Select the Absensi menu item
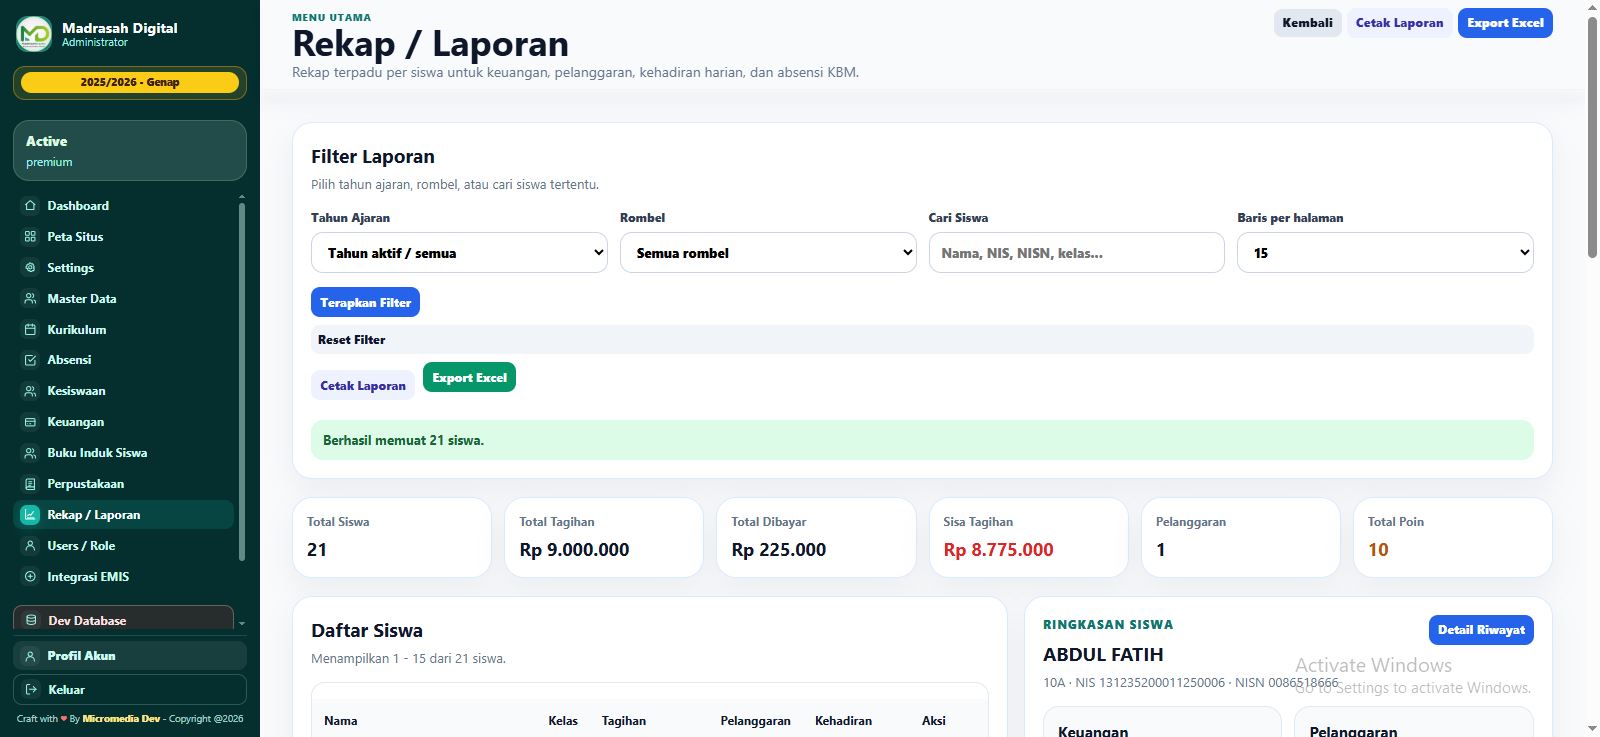Screen dimensions: 1600x737 coord(124,360)
